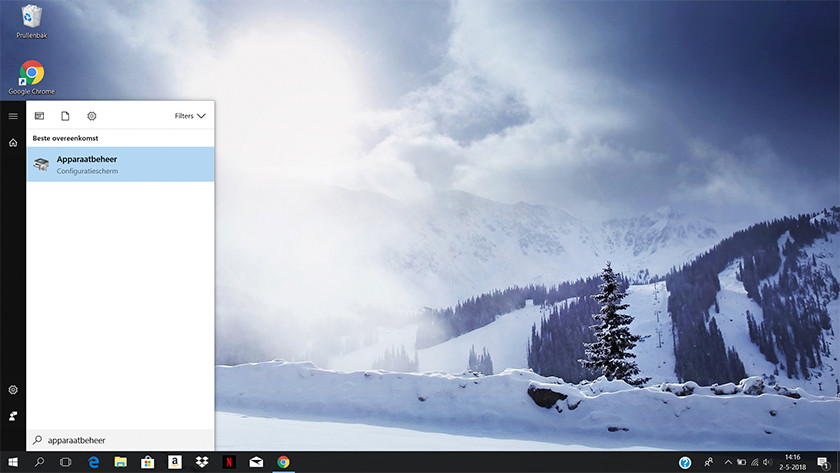Launch Microsoft Edge from taskbar
Viewport: 840px width, 473px height.
(94, 462)
